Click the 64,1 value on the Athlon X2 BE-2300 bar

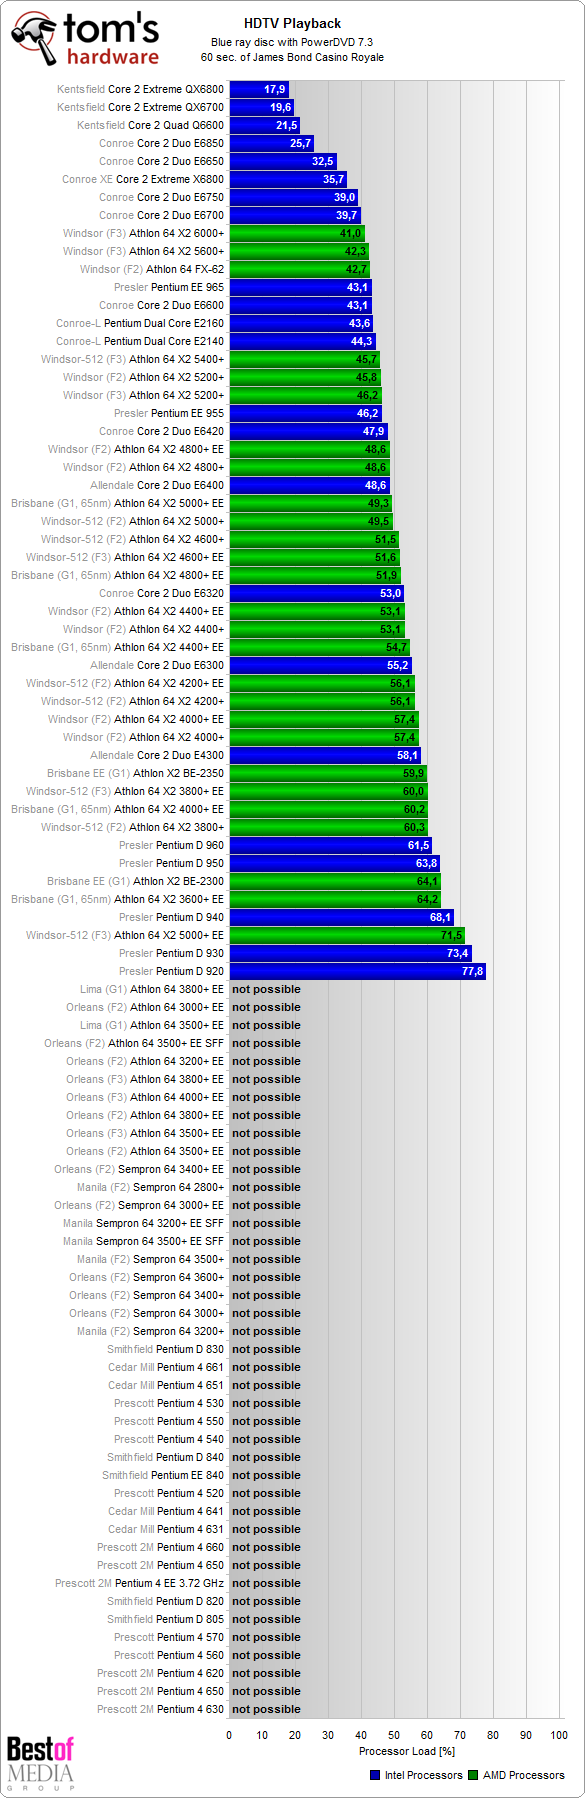pos(427,881)
